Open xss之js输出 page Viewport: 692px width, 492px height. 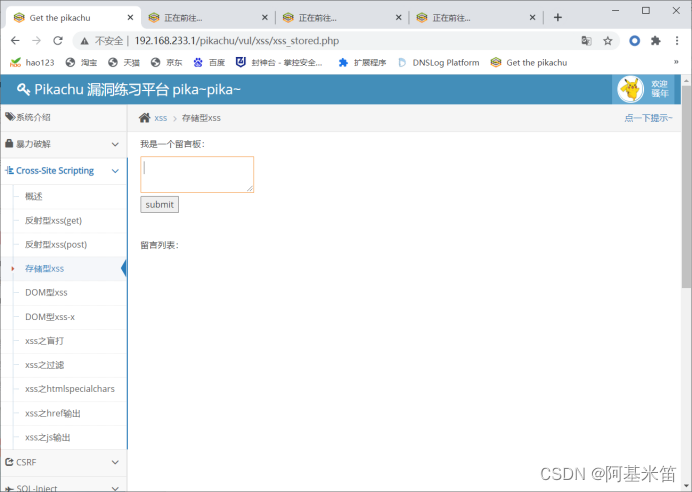click(x=48, y=438)
